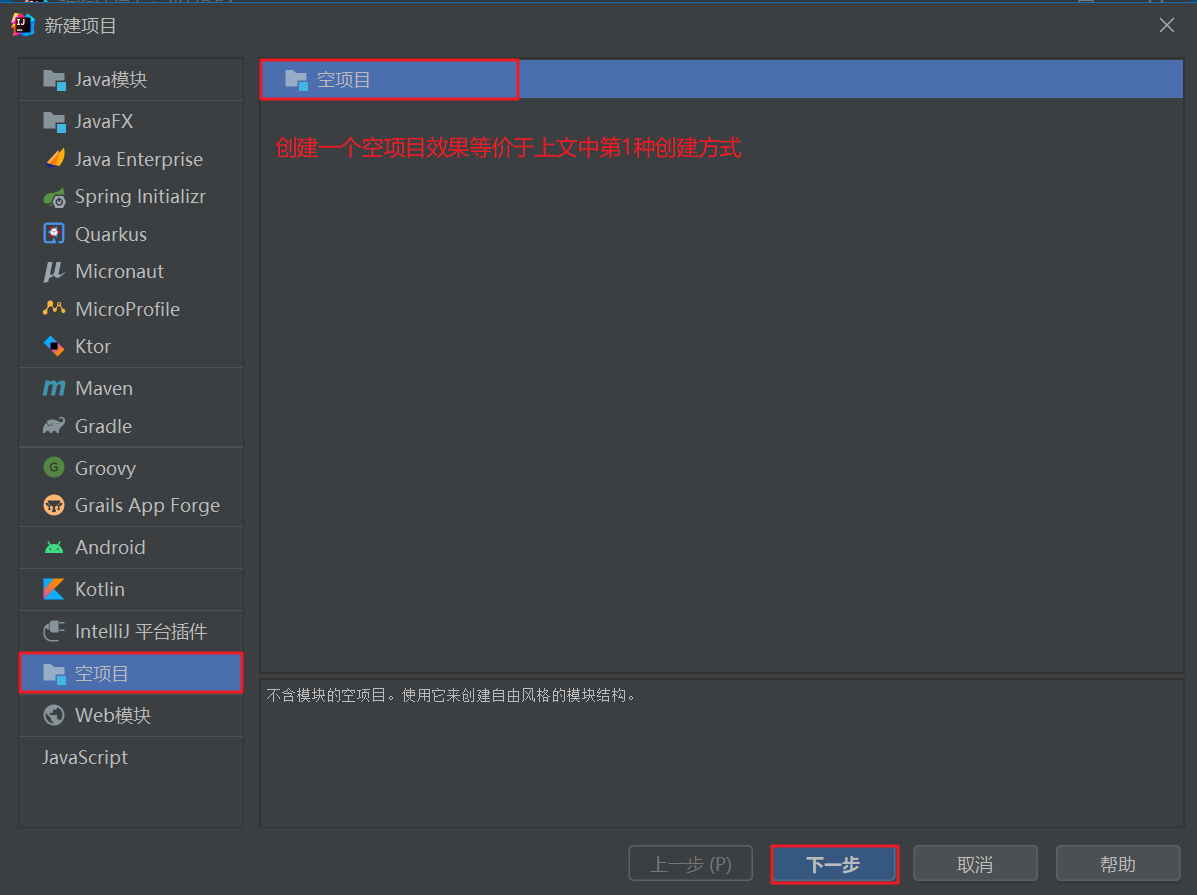Click the folder icon in the 空项目 header
1197x895 pixels.
pos(296,79)
